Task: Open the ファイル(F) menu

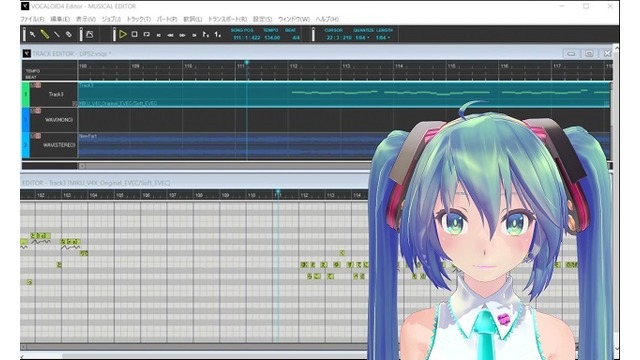Action: 32,19
